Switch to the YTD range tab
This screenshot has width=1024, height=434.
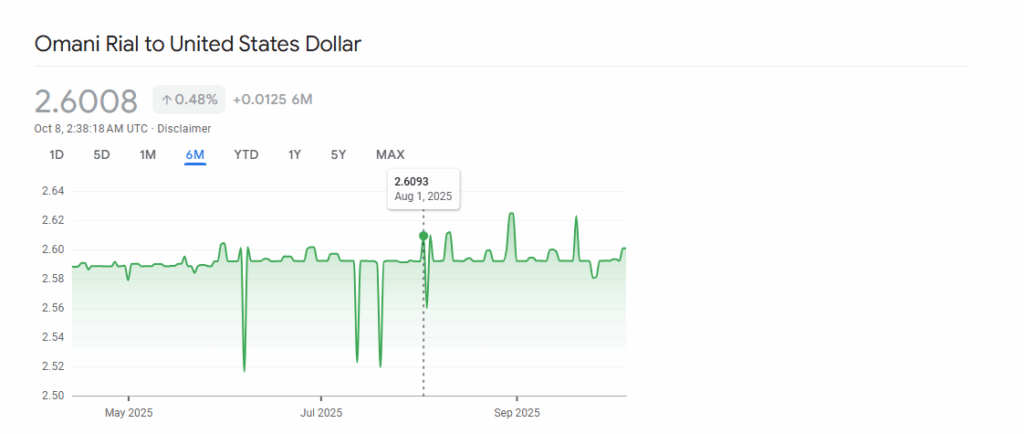click(246, 154)
